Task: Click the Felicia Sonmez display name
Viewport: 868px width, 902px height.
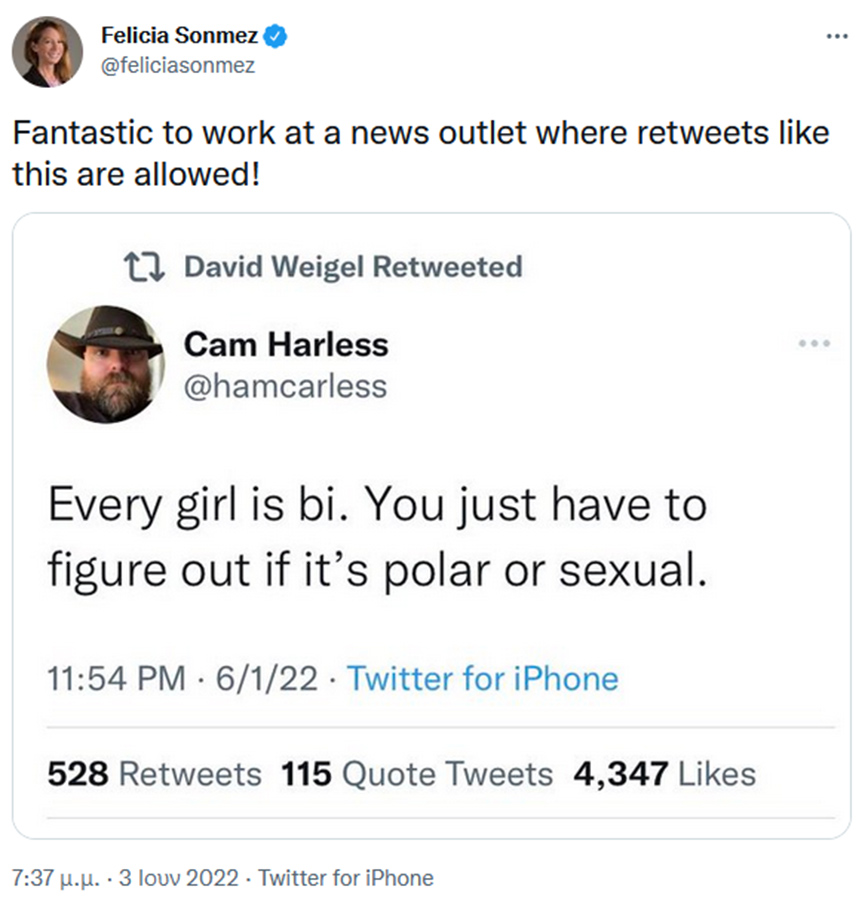Action: coord(180,37)
